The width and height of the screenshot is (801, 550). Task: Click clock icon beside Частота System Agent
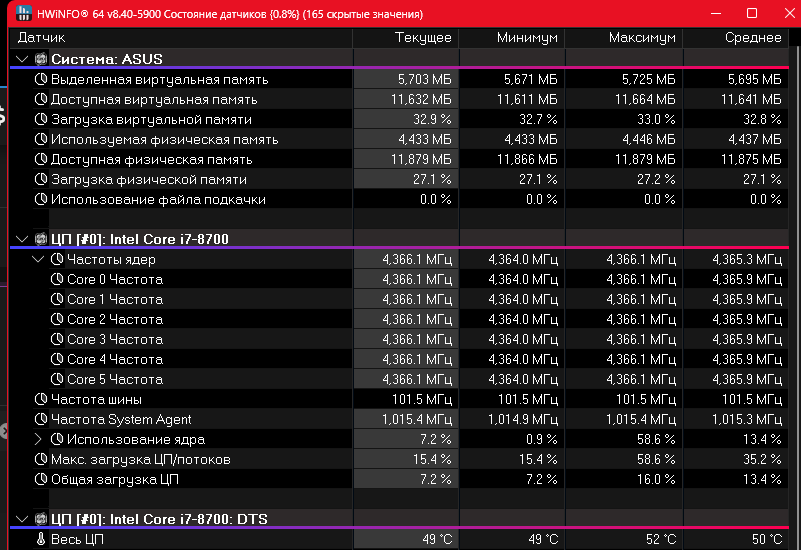(x=41, y=419)
